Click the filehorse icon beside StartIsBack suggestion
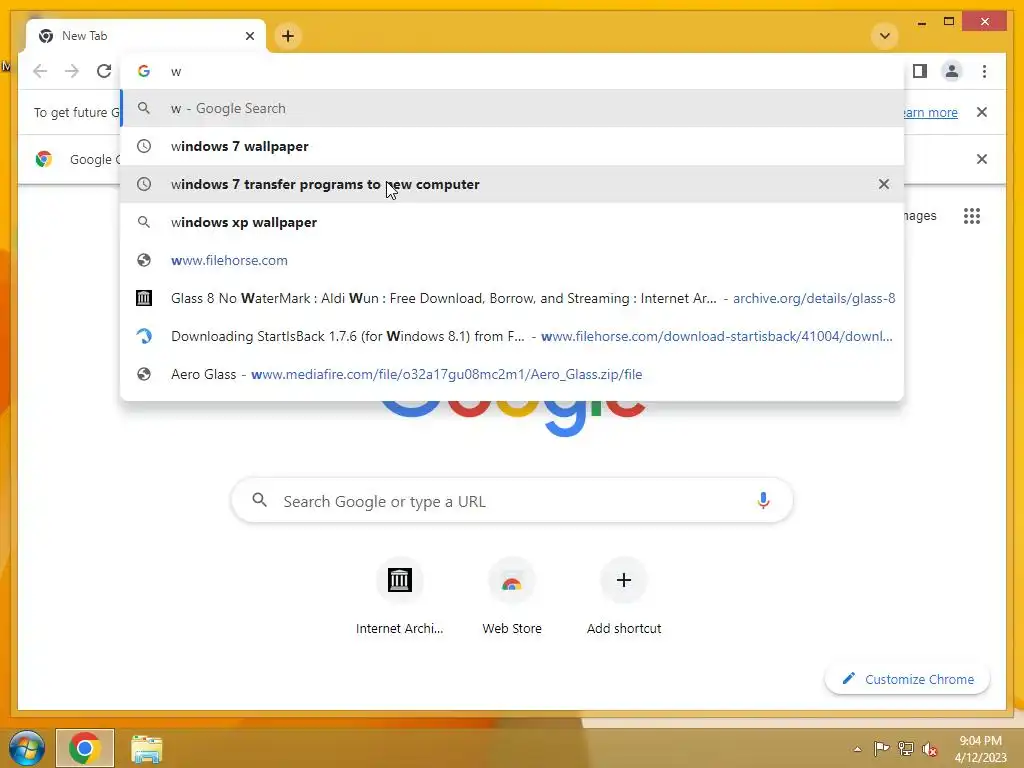Image resolution: width=1024 pixels, height=768 pixels. [144, 336]
